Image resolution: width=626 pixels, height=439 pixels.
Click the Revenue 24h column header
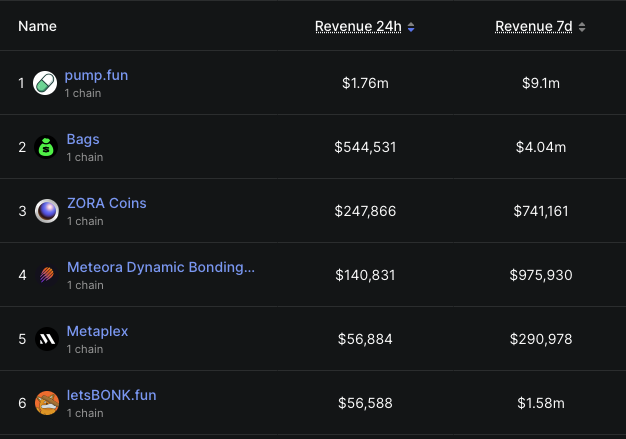(358, 26)
